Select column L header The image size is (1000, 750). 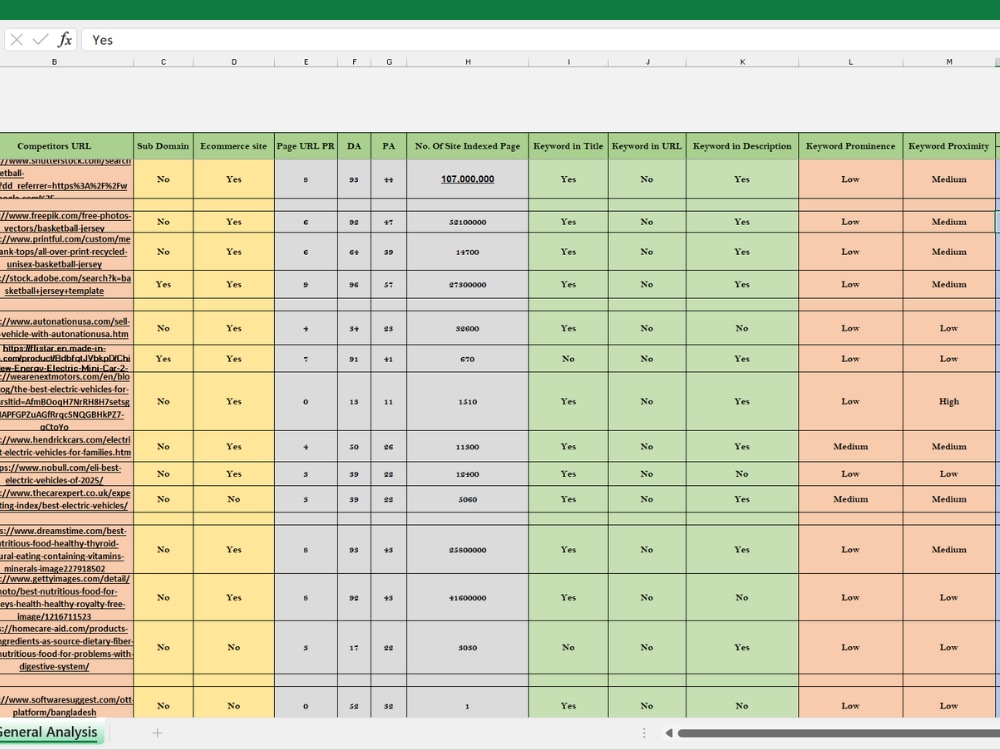pos(851,62)
